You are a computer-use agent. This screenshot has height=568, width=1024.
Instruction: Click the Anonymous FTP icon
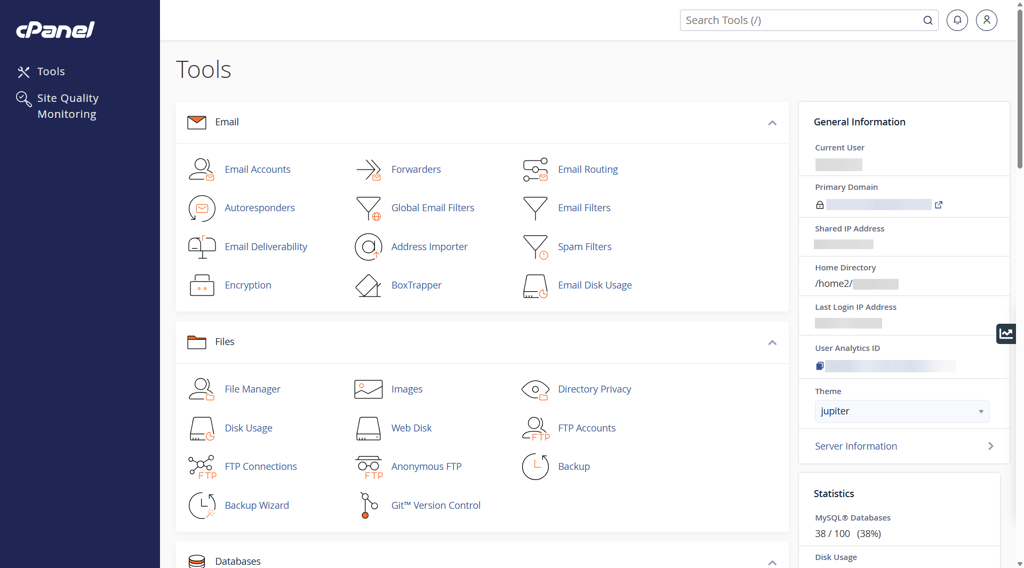[x=368, y=467]
